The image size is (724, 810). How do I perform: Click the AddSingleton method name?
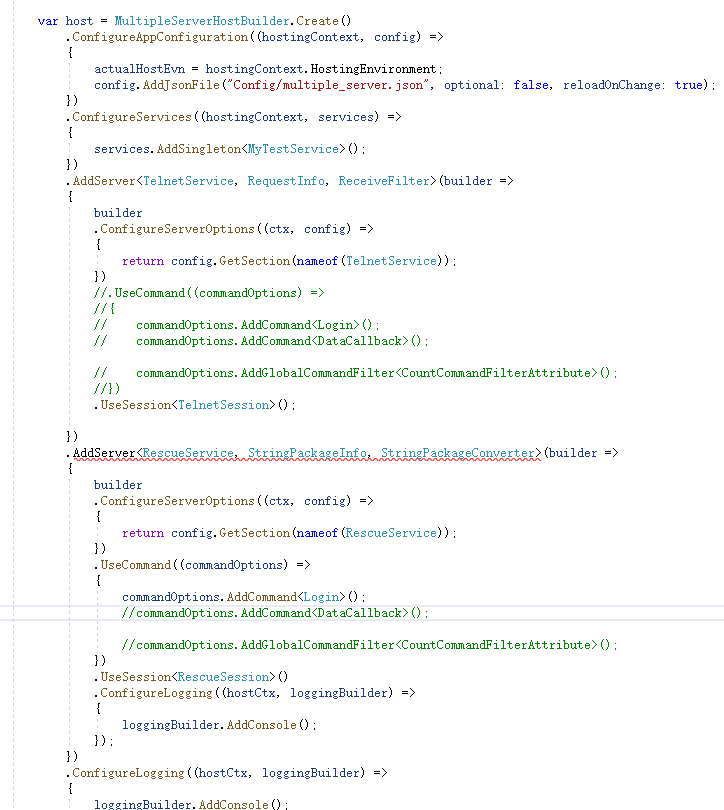click(x=199, y=149)
